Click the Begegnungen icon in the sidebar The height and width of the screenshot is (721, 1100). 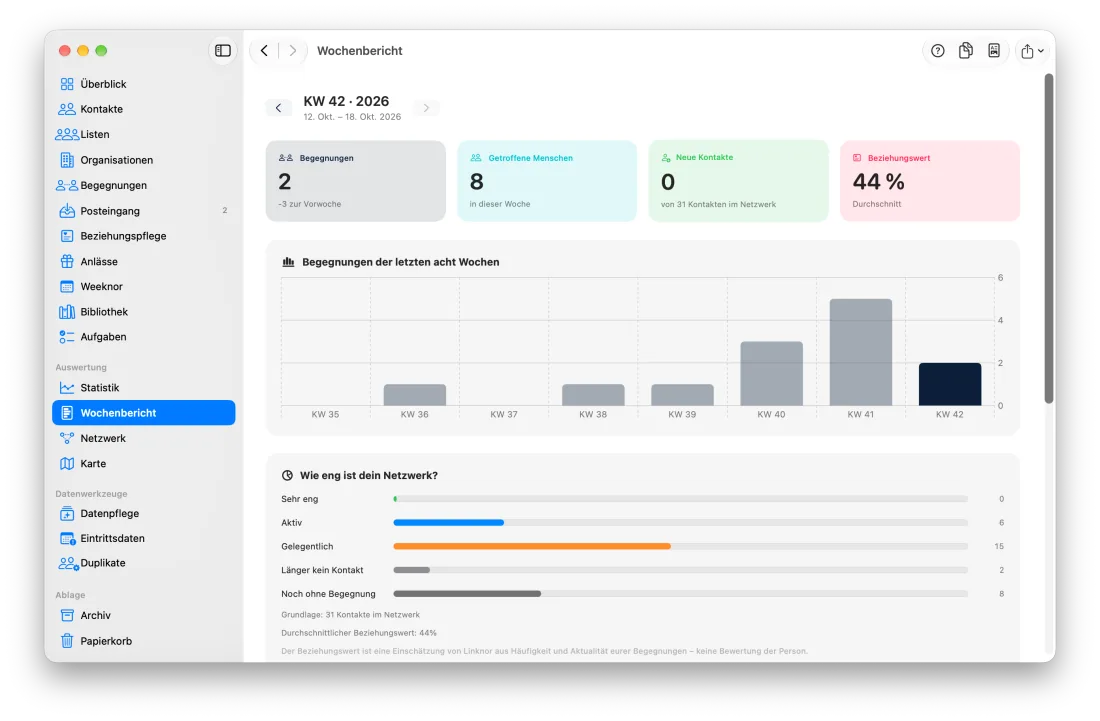pyautogui.click(x=67, y=185)
